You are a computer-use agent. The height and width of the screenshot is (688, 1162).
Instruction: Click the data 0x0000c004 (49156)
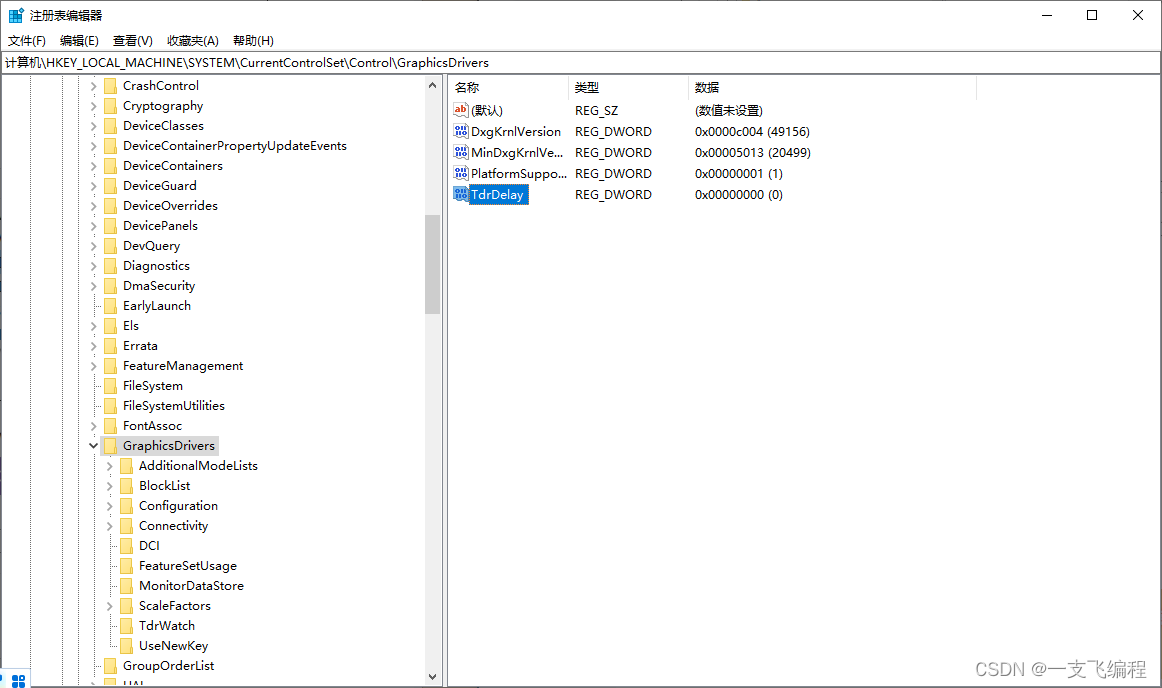pyautogui.click(x=752, y=131)
